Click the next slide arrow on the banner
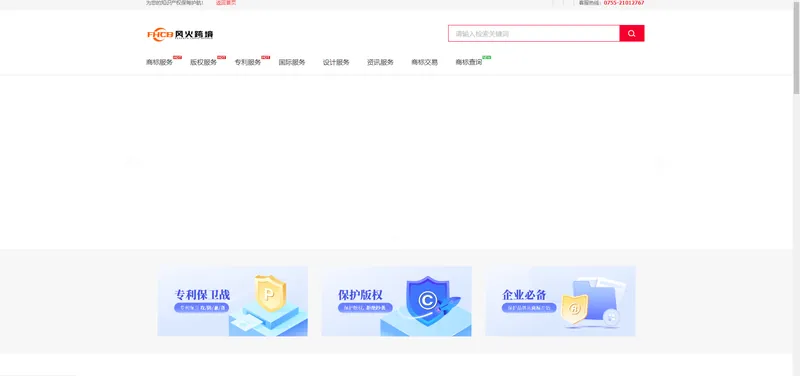This screenshot has height=376, width=800. pos(660,162)
